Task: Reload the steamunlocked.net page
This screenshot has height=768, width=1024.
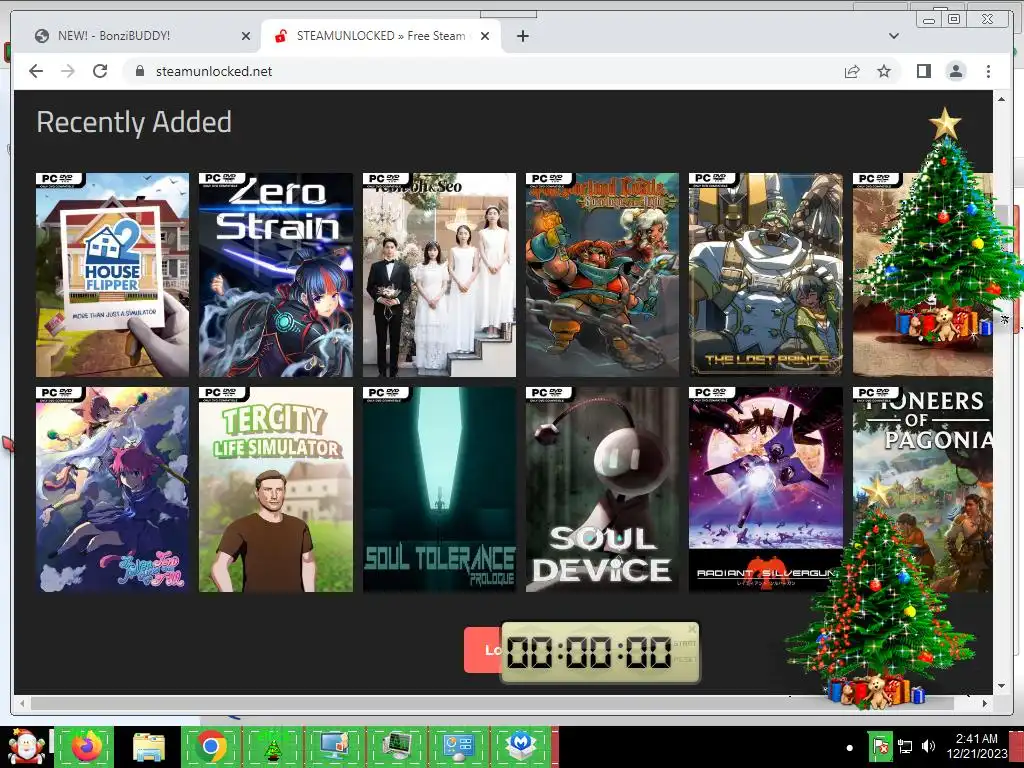Action: point(100,71)
